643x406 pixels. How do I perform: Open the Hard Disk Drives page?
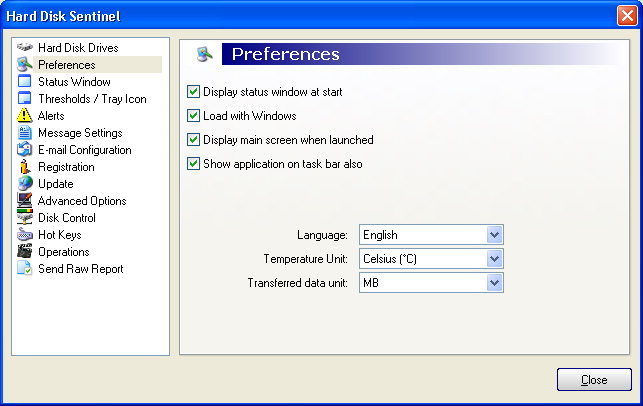click(78, 48)
